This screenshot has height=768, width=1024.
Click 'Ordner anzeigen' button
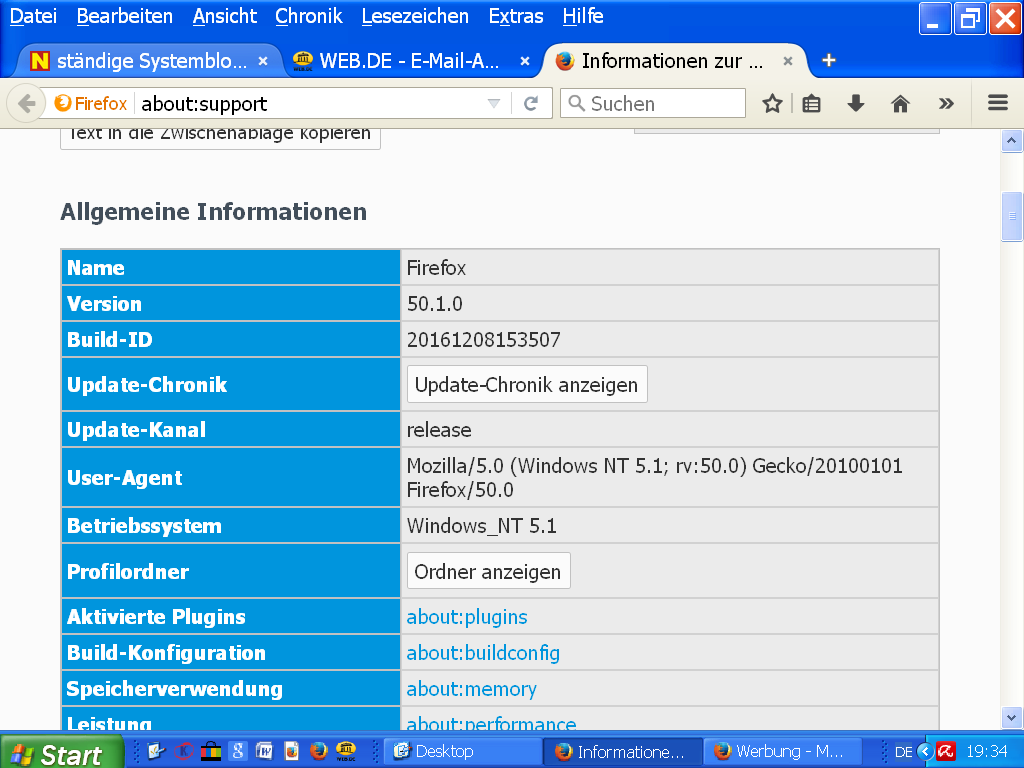pyautogui.click(x=488, y=571)
